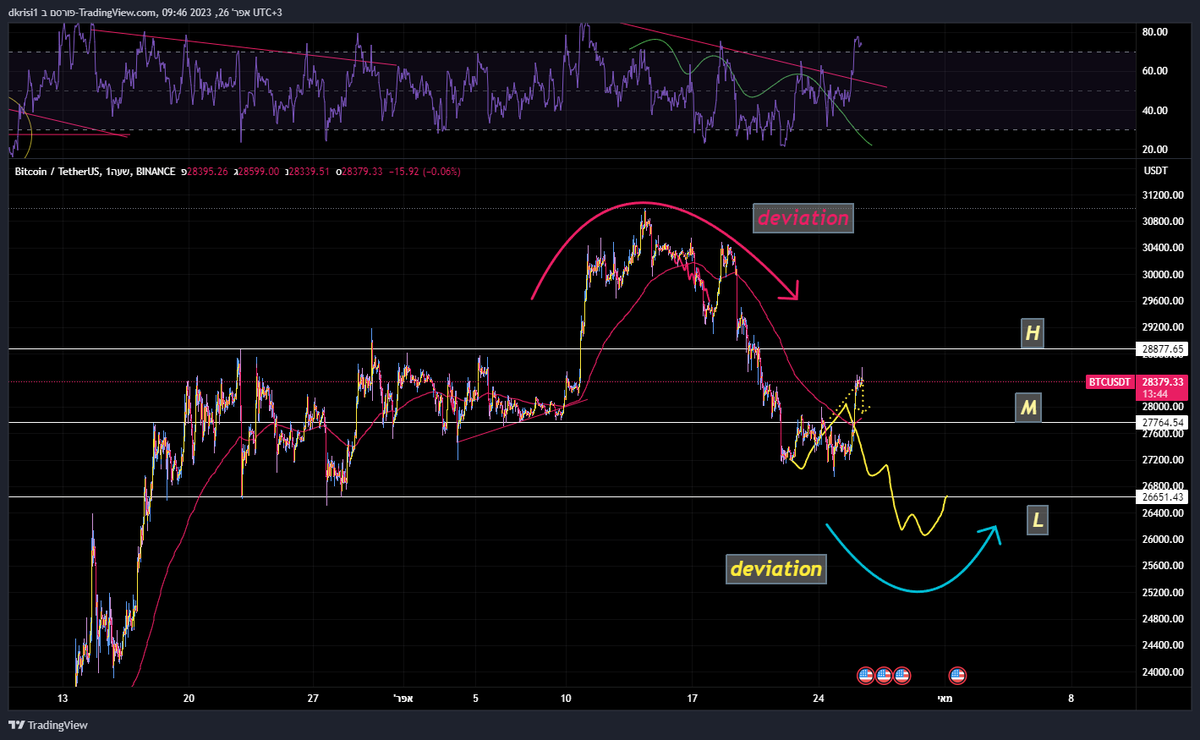Screen dimensions: 1200x740
Task: Click the 26000.00 price axis value
Action: point(1161,540)
